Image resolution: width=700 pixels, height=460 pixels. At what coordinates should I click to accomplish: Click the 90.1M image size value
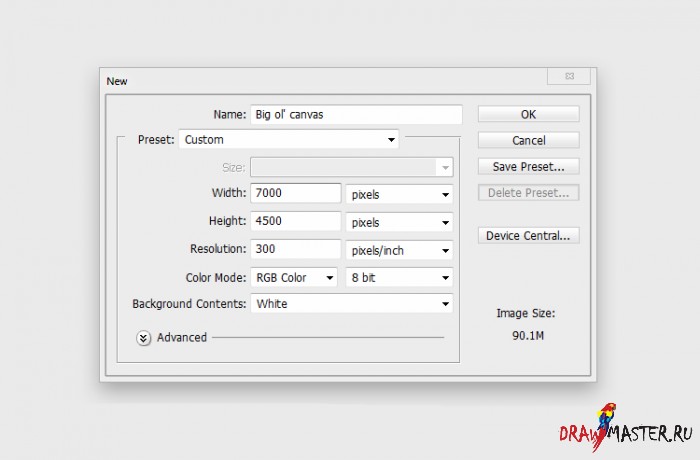pyautogui.click(x=528, y=335)
